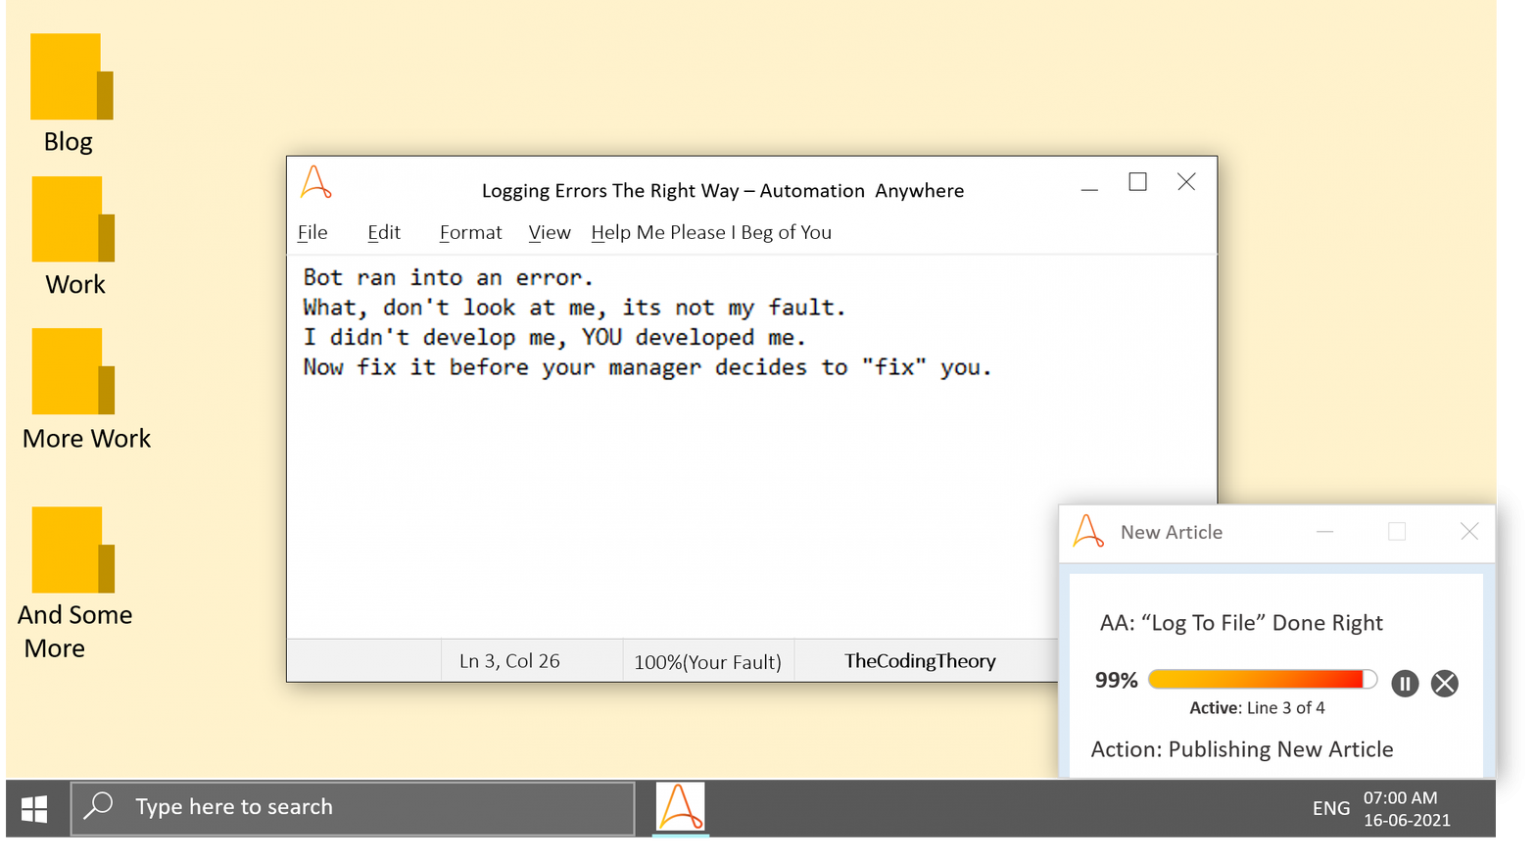Click the Automation Anywhere logo in New Article window
The height and width of the screenshot is (861, 1536).
click(x=1089, y=530)
